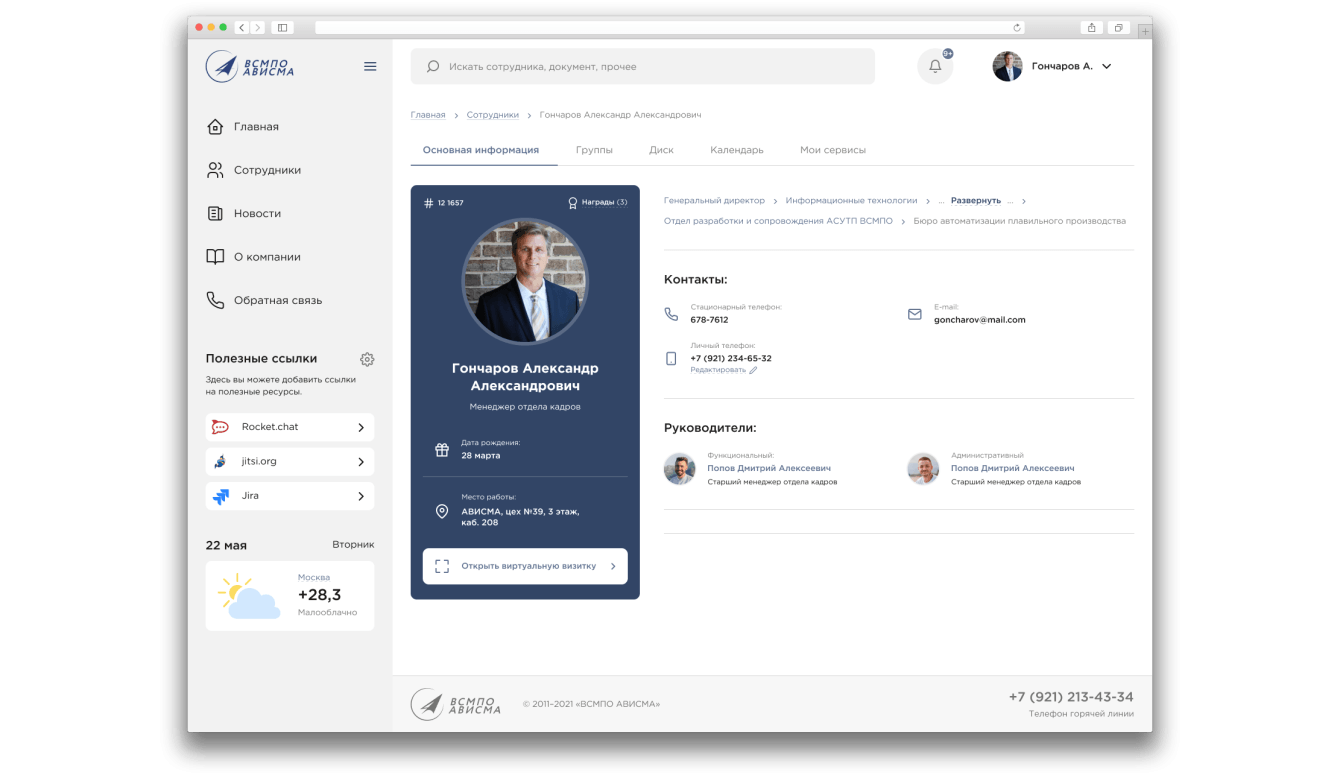Open О компании in the sidebar
Screen dimensions: 1340x775
(x=253, y=257)
